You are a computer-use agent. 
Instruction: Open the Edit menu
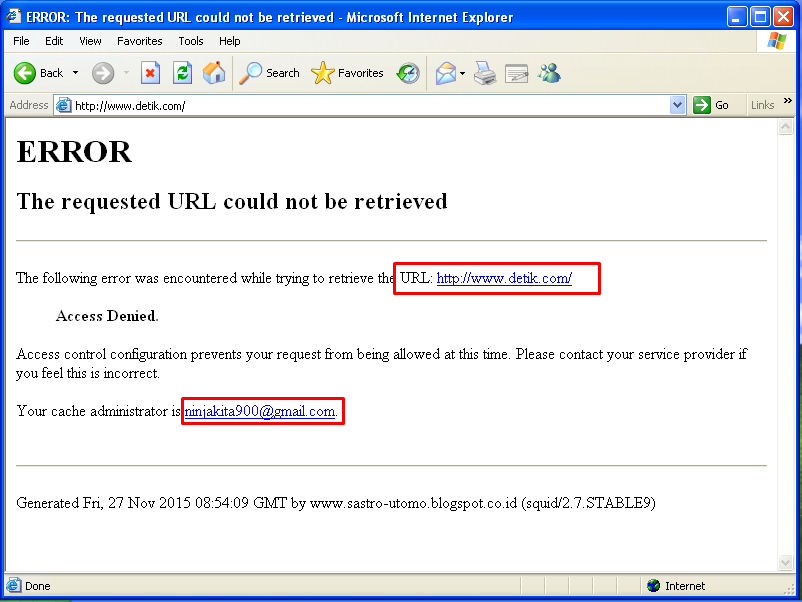pyautogui.click(x=54, y=41)
